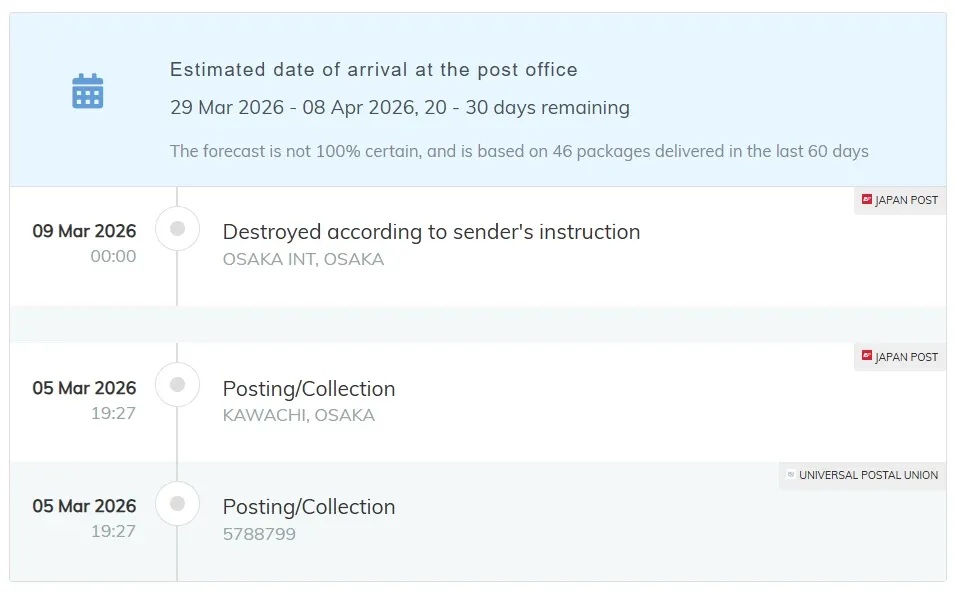The image size is (955, 598).
Task: Click the Japan Post logo on Destroyed entry
Action: (x=867, y=200)
